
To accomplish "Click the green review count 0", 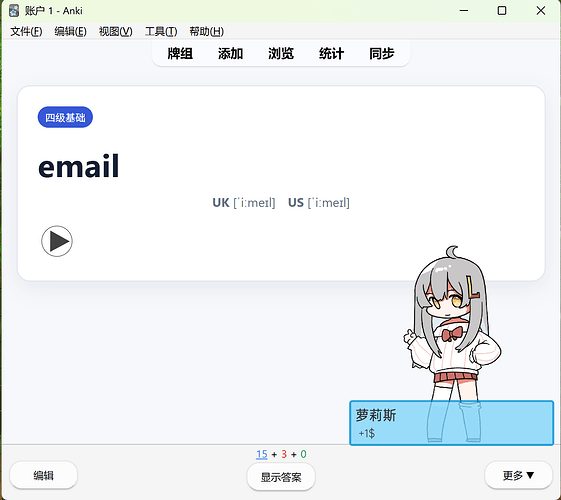I will pyautogui.click(x=303, y=454).
